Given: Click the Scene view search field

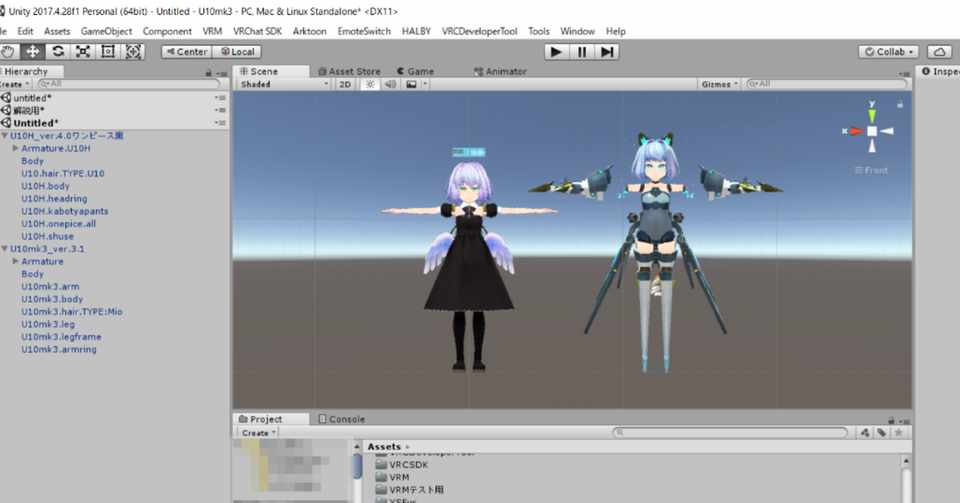Looking at the screenshot, I should (x=826, y=84).
